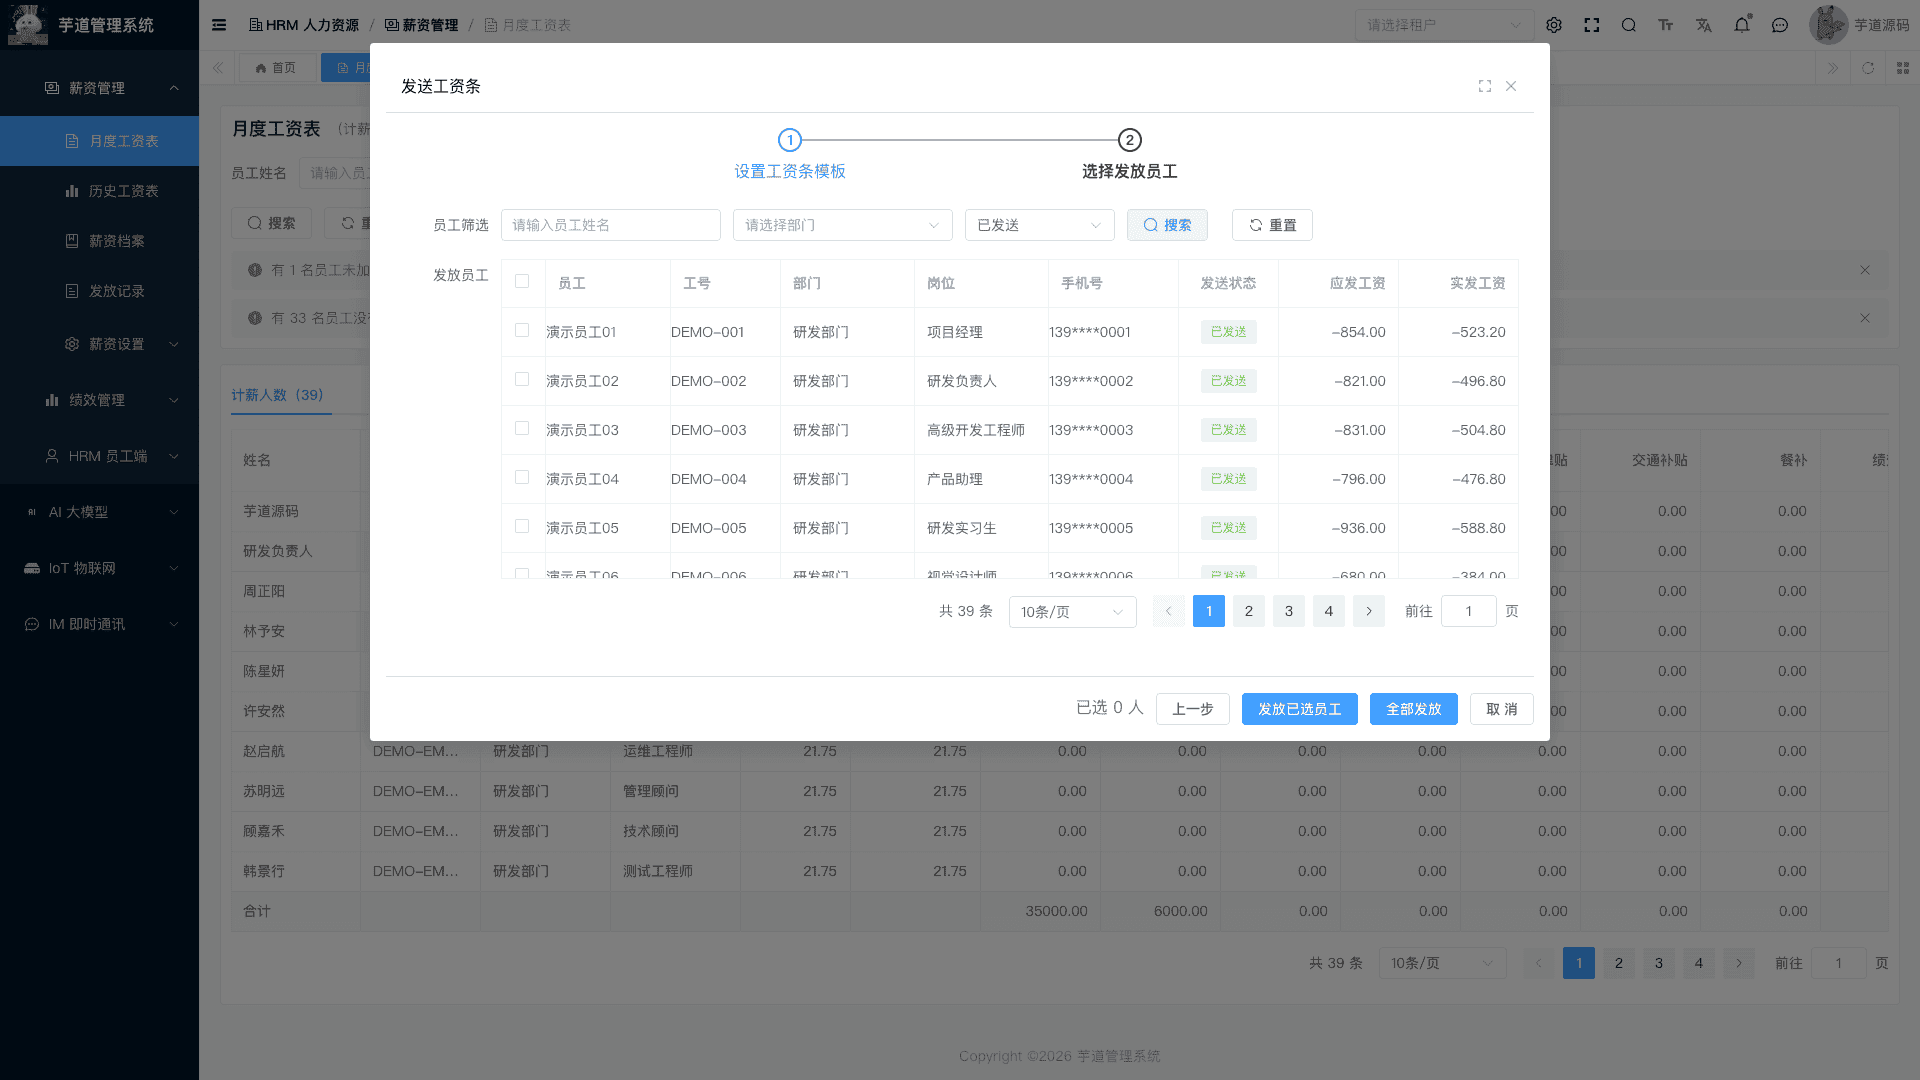This screenshot has height=1080, width=1920.
Task: Open 首页 tab
Action: coord(275,68)
